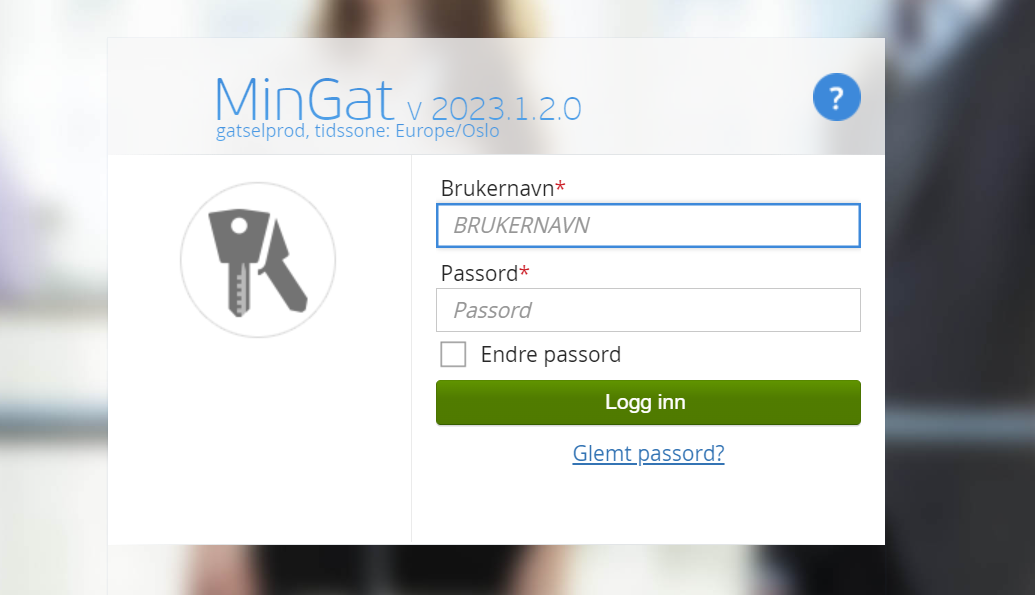This screenshot has height=595, width=1035.
Task: Click empty white area below Glemt passord
Action: pyautogui.click(x=648, y=505)
